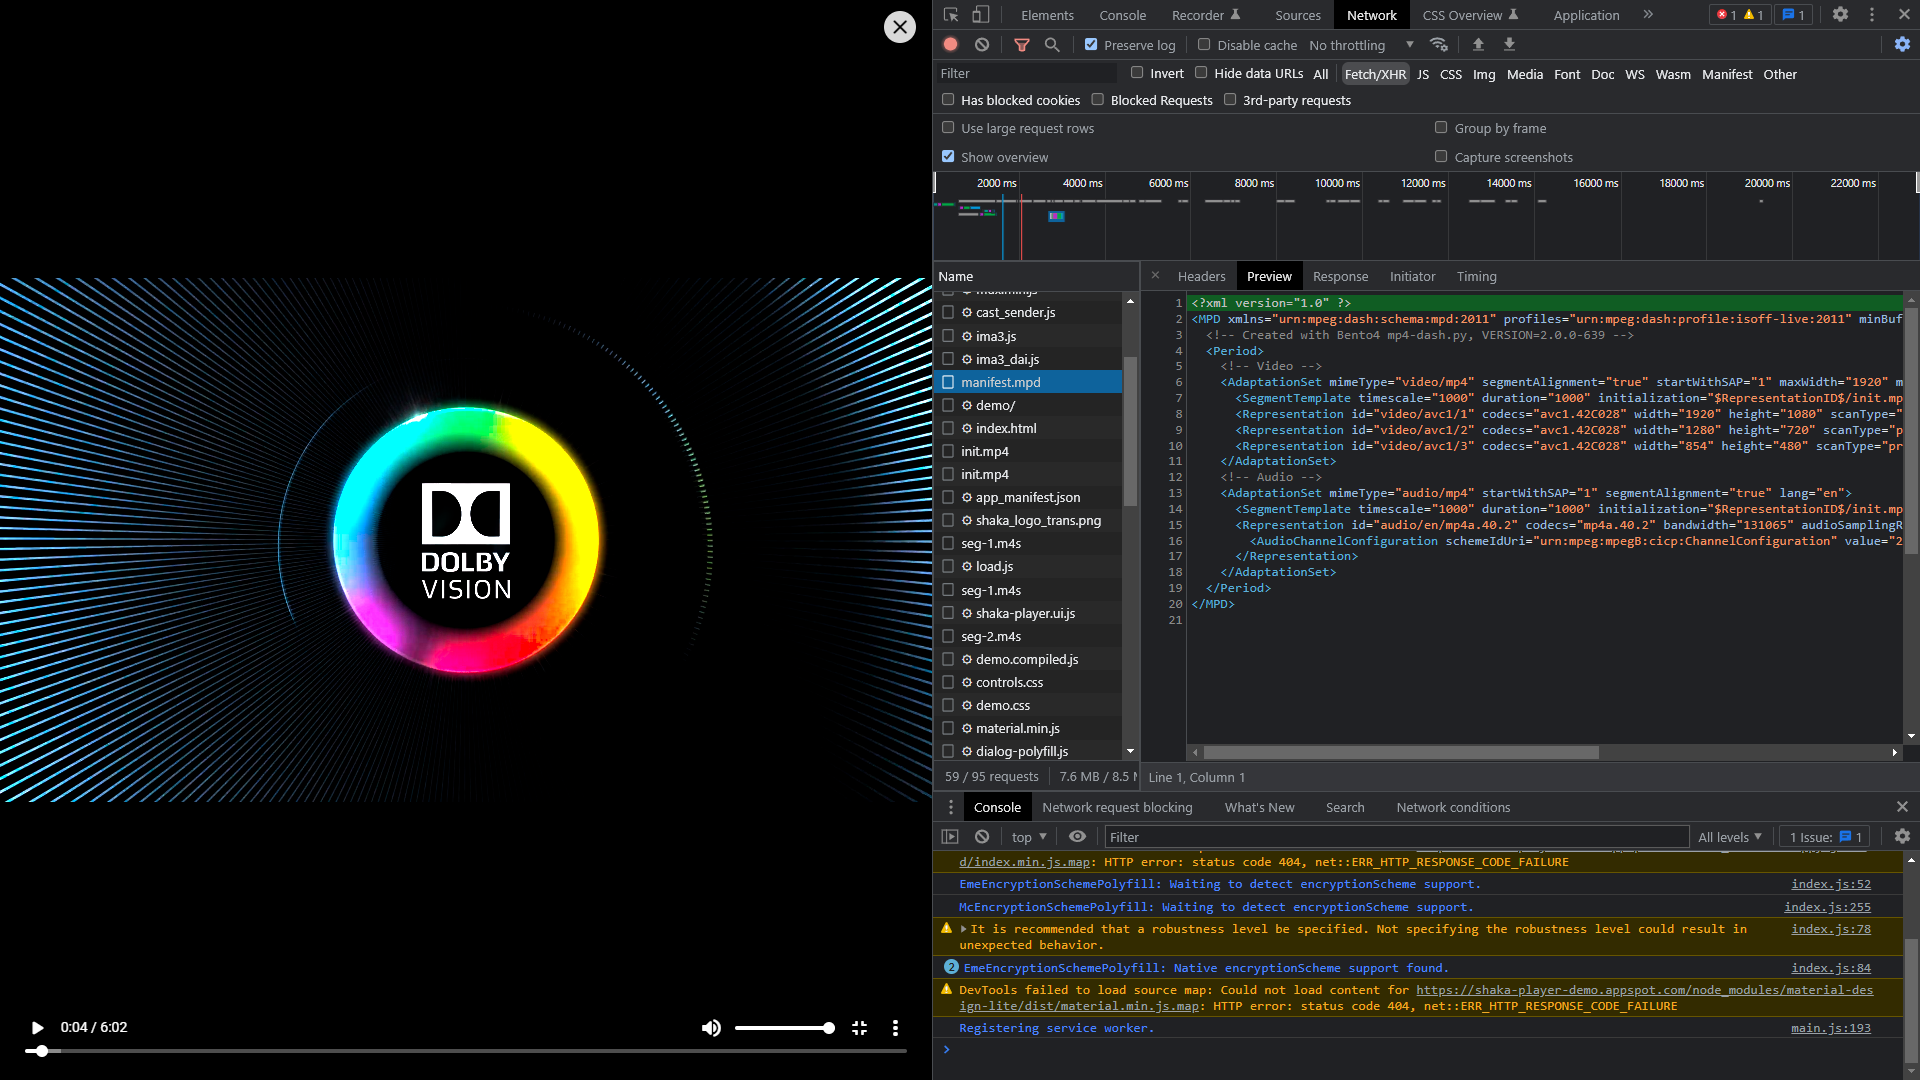The width and height of the screenshot is (1920, 1080).
Task: Click the record network log button
Action: (x=950, y=45)
